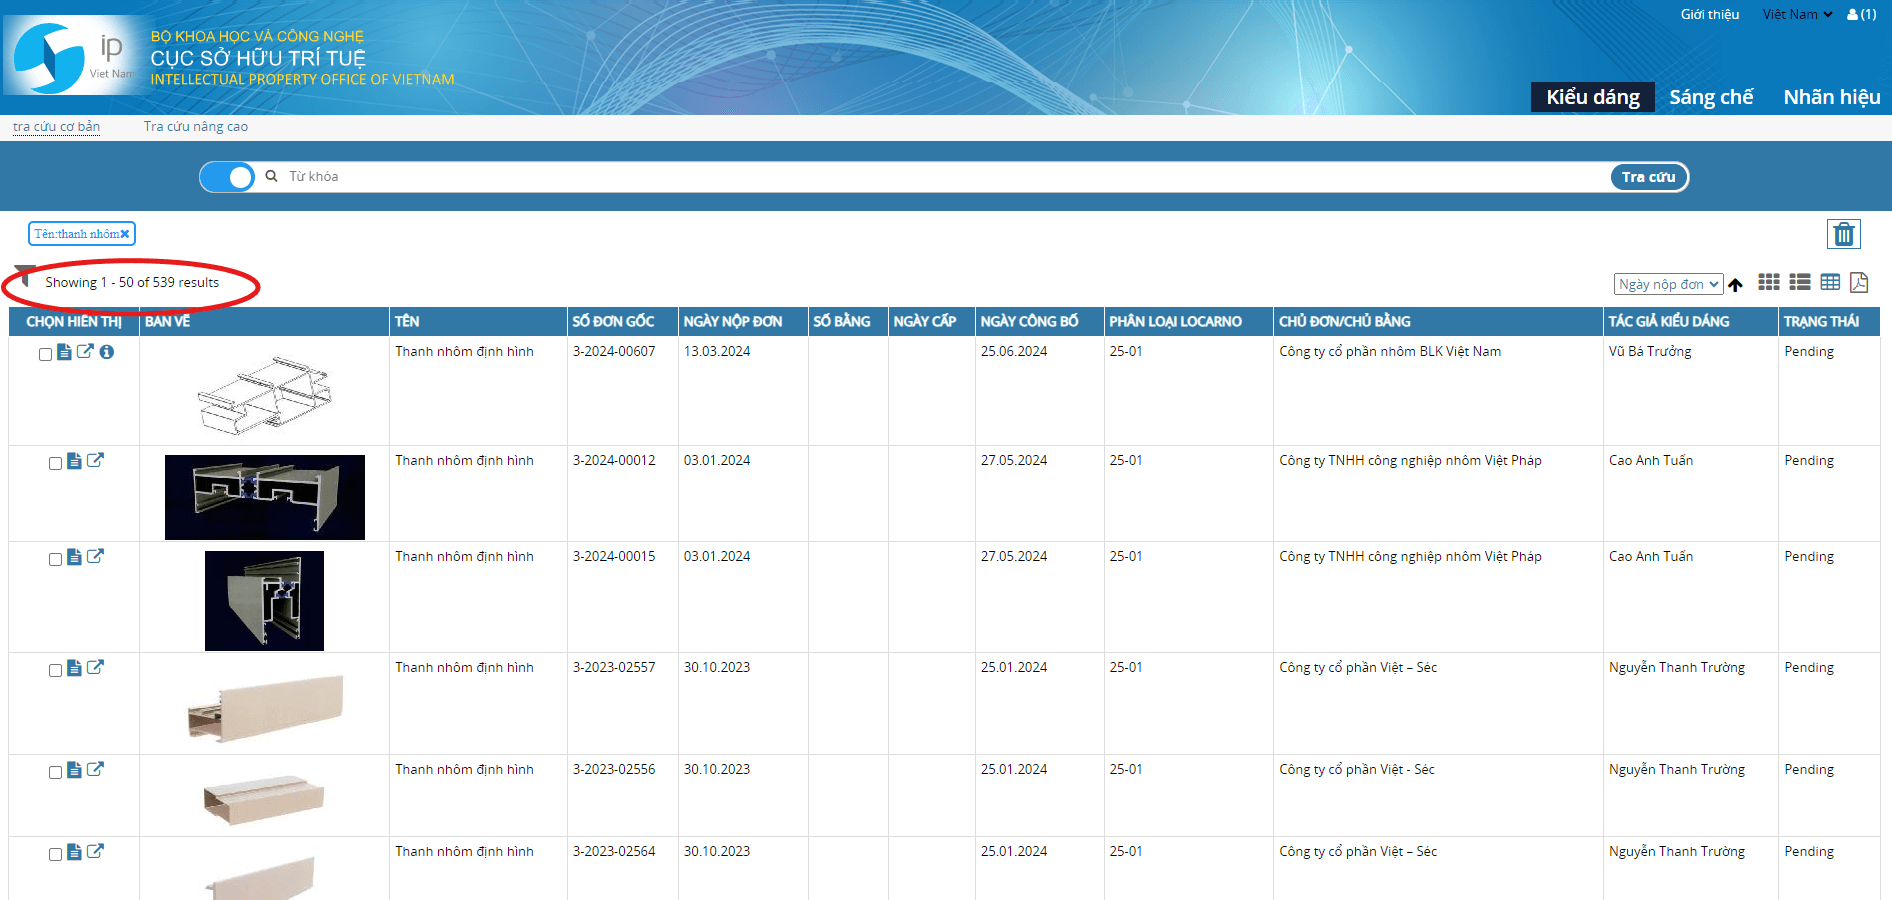Export results as PDF
This screenshot has height=900, width=1892.
1859,283
